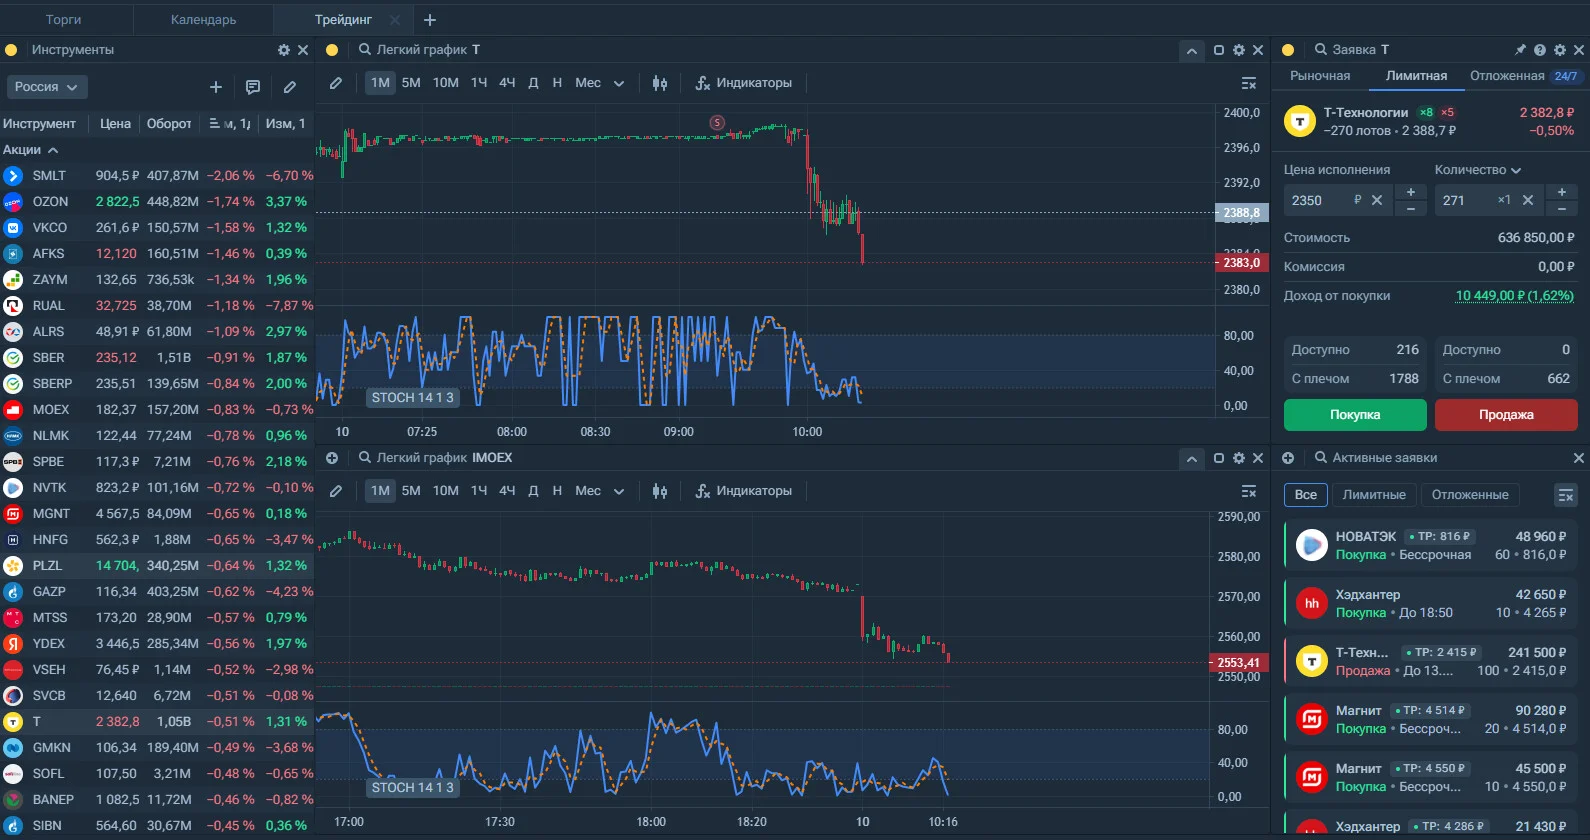Image resolution: width=1590 pixels, height=840 pixels.
Task: Show all active orders with Все
Action: pyautogui.click(x=1306, y=495)
